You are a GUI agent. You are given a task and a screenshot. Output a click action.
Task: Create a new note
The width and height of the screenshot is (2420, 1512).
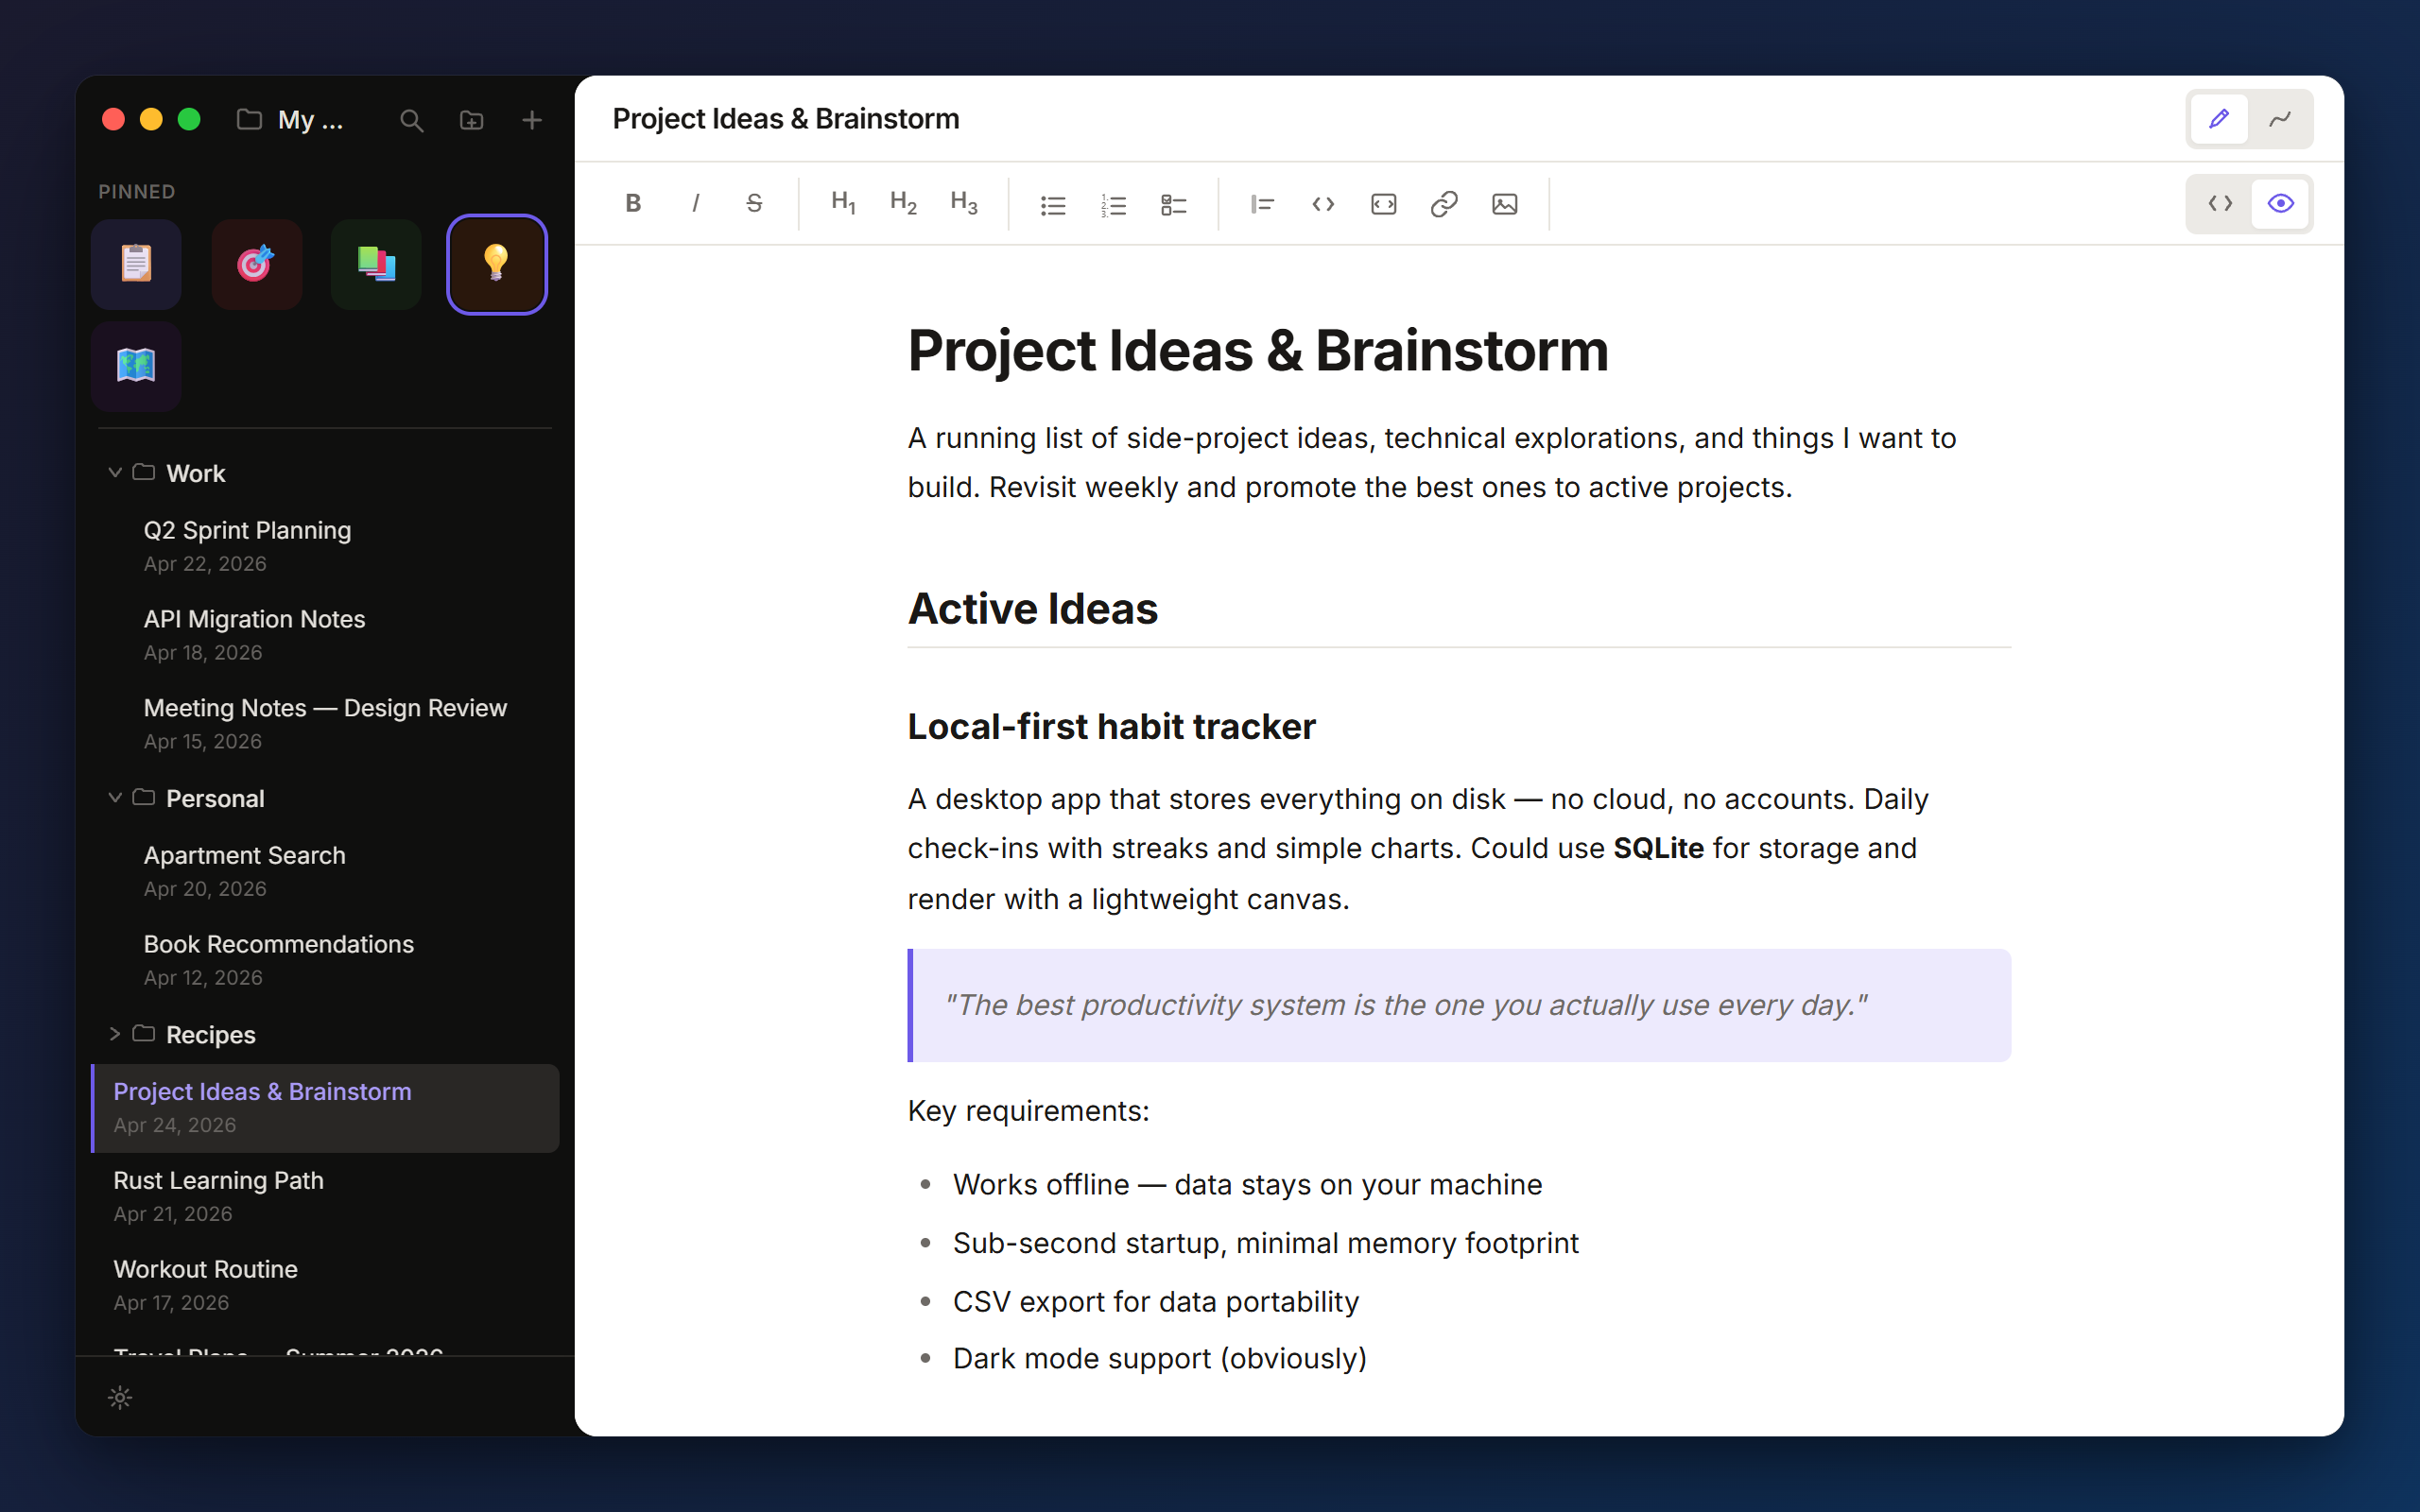click(532, 121)
